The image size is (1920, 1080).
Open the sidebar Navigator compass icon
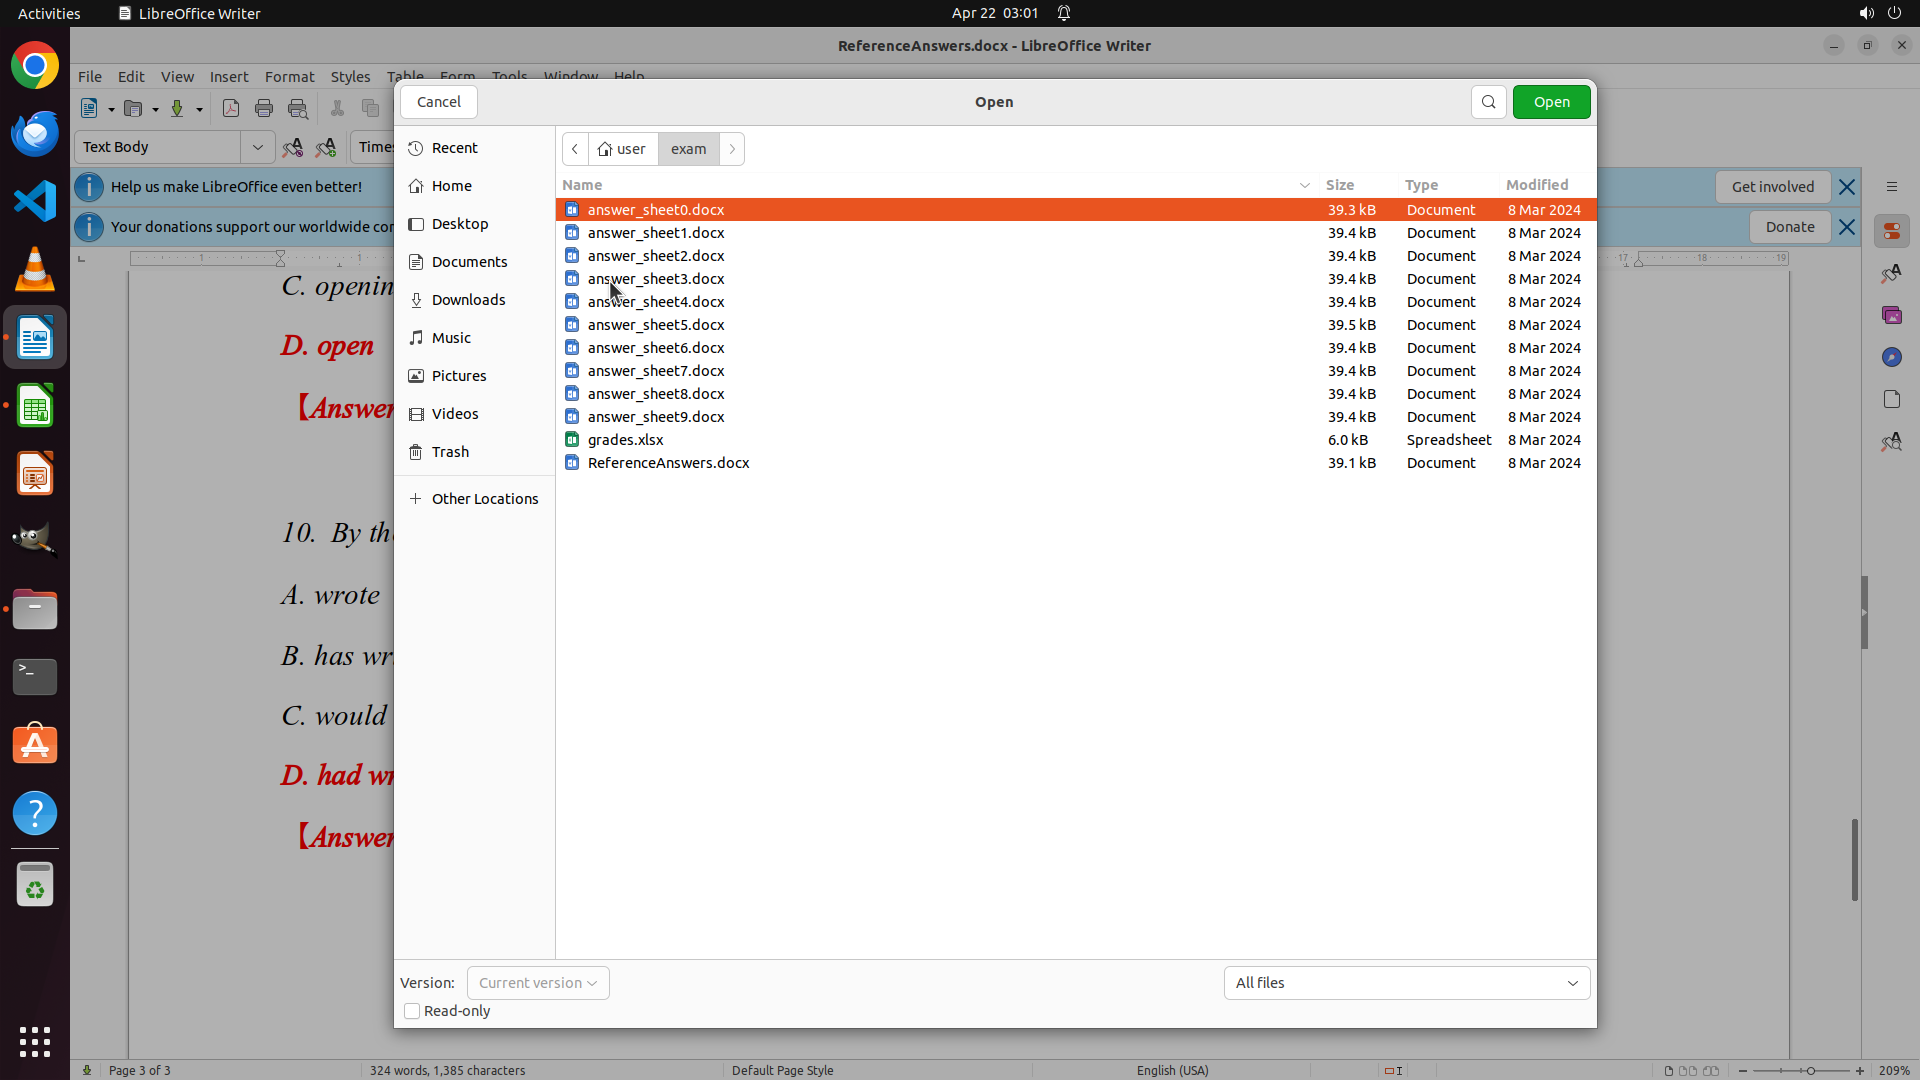(x=1891, y=358)
